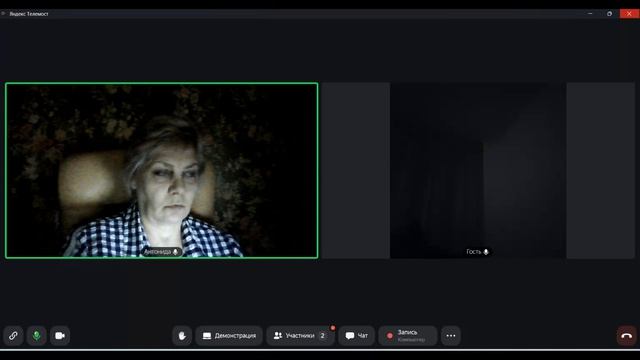Click the Яндекс Телемост window title
This screenshot has width=640, height=360.
click(29, 14)
